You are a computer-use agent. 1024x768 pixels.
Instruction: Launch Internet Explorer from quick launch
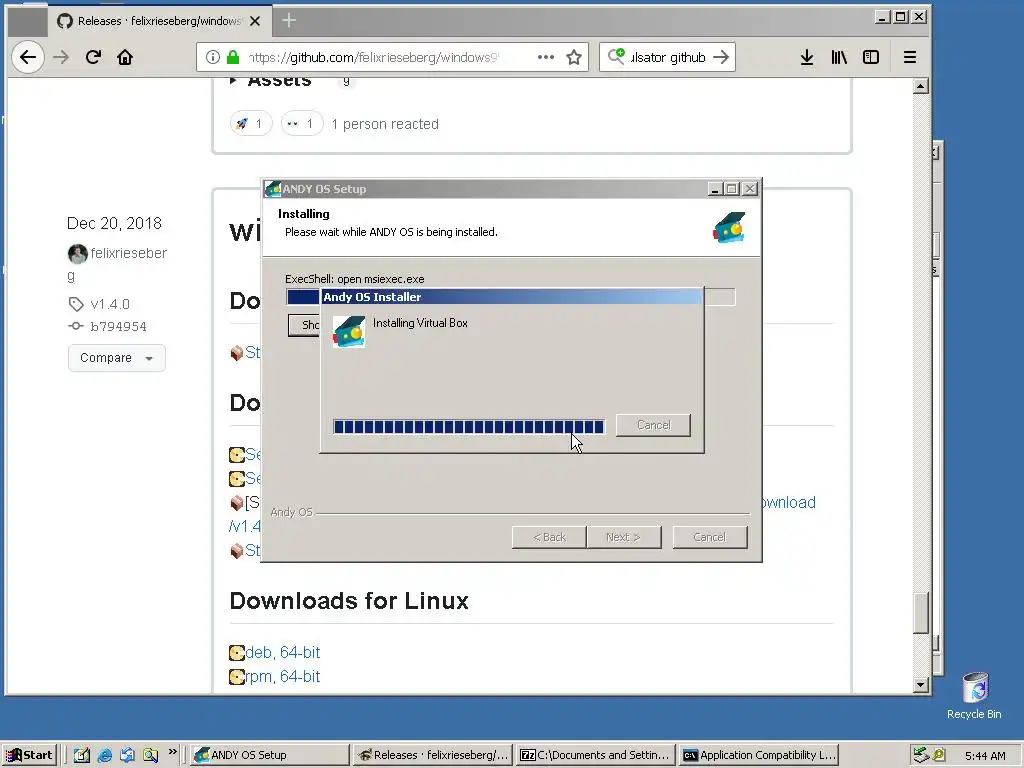[x=104, y=756]
